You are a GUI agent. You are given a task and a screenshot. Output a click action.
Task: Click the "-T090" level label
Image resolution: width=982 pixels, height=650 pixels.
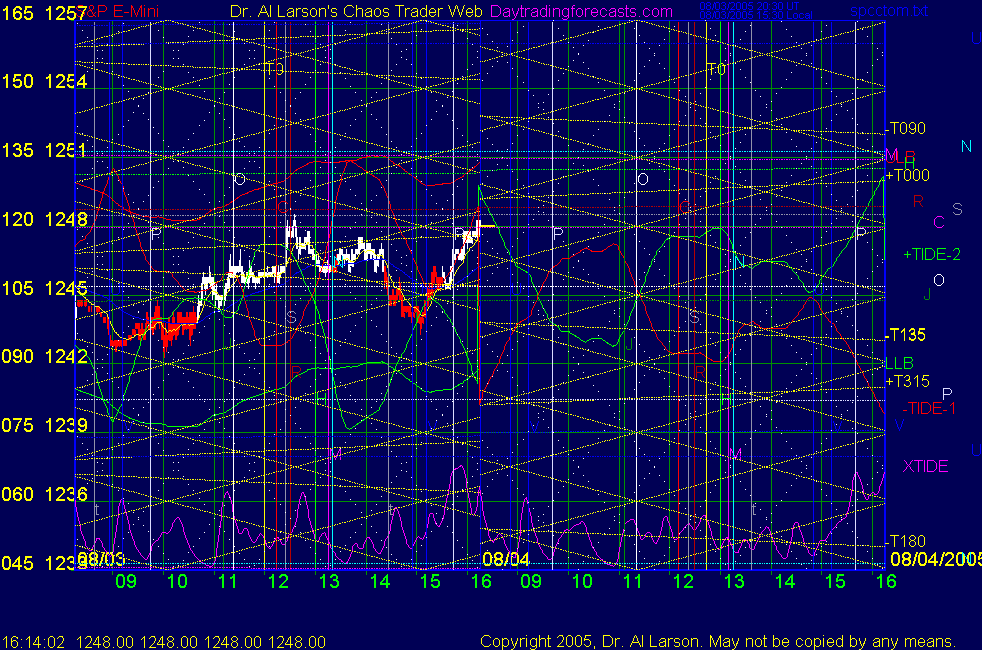click(906, 128)
